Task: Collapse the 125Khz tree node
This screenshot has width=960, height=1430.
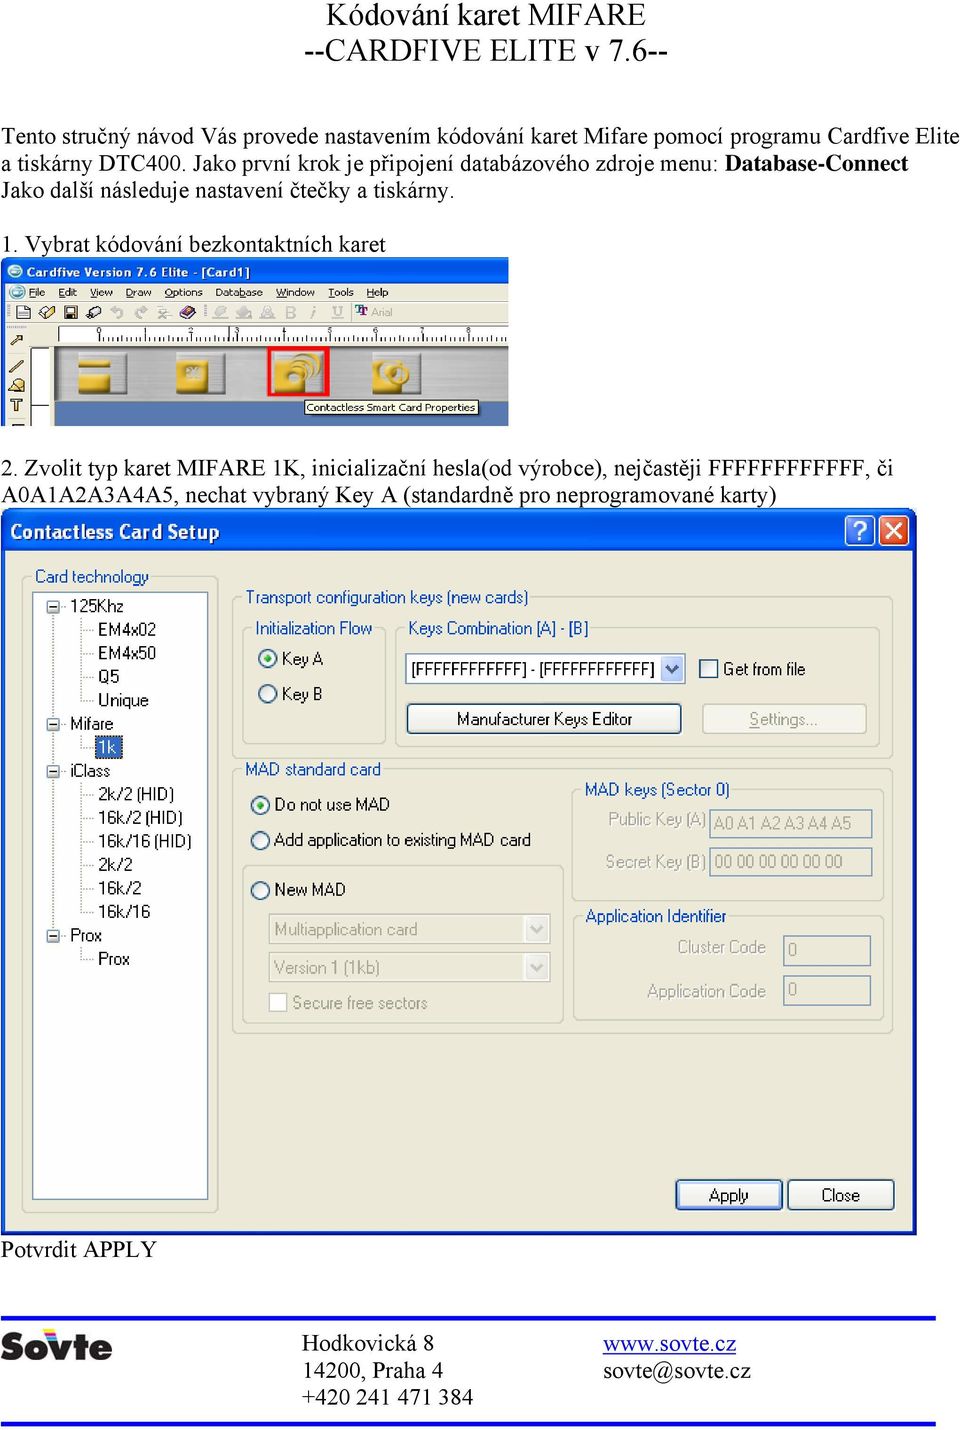Action: click(53, 605)
